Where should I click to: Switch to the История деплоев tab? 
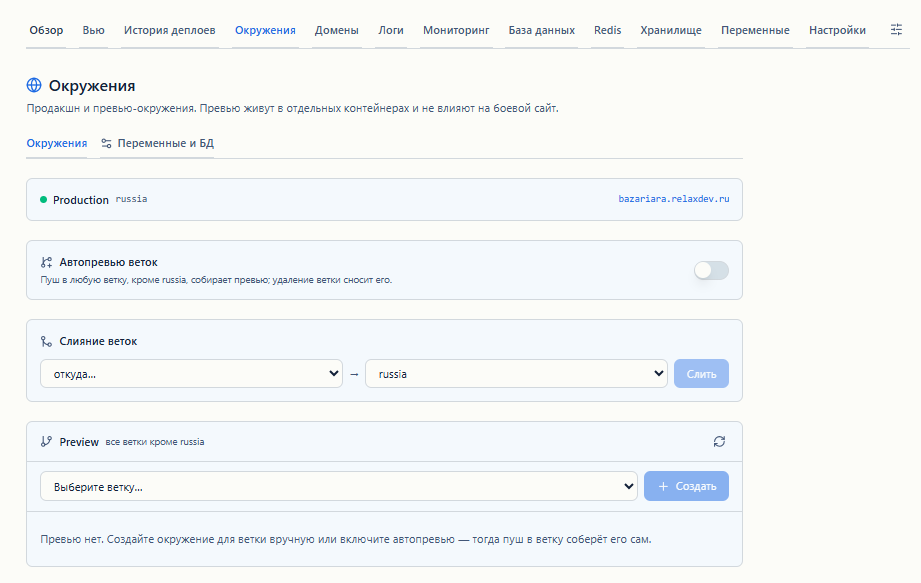(170, 30)
